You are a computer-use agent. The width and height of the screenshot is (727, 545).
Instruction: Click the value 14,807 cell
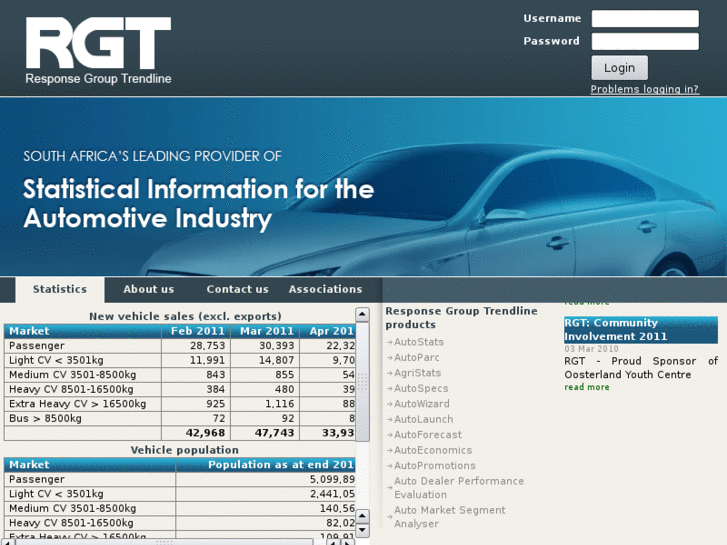(265, 360)
